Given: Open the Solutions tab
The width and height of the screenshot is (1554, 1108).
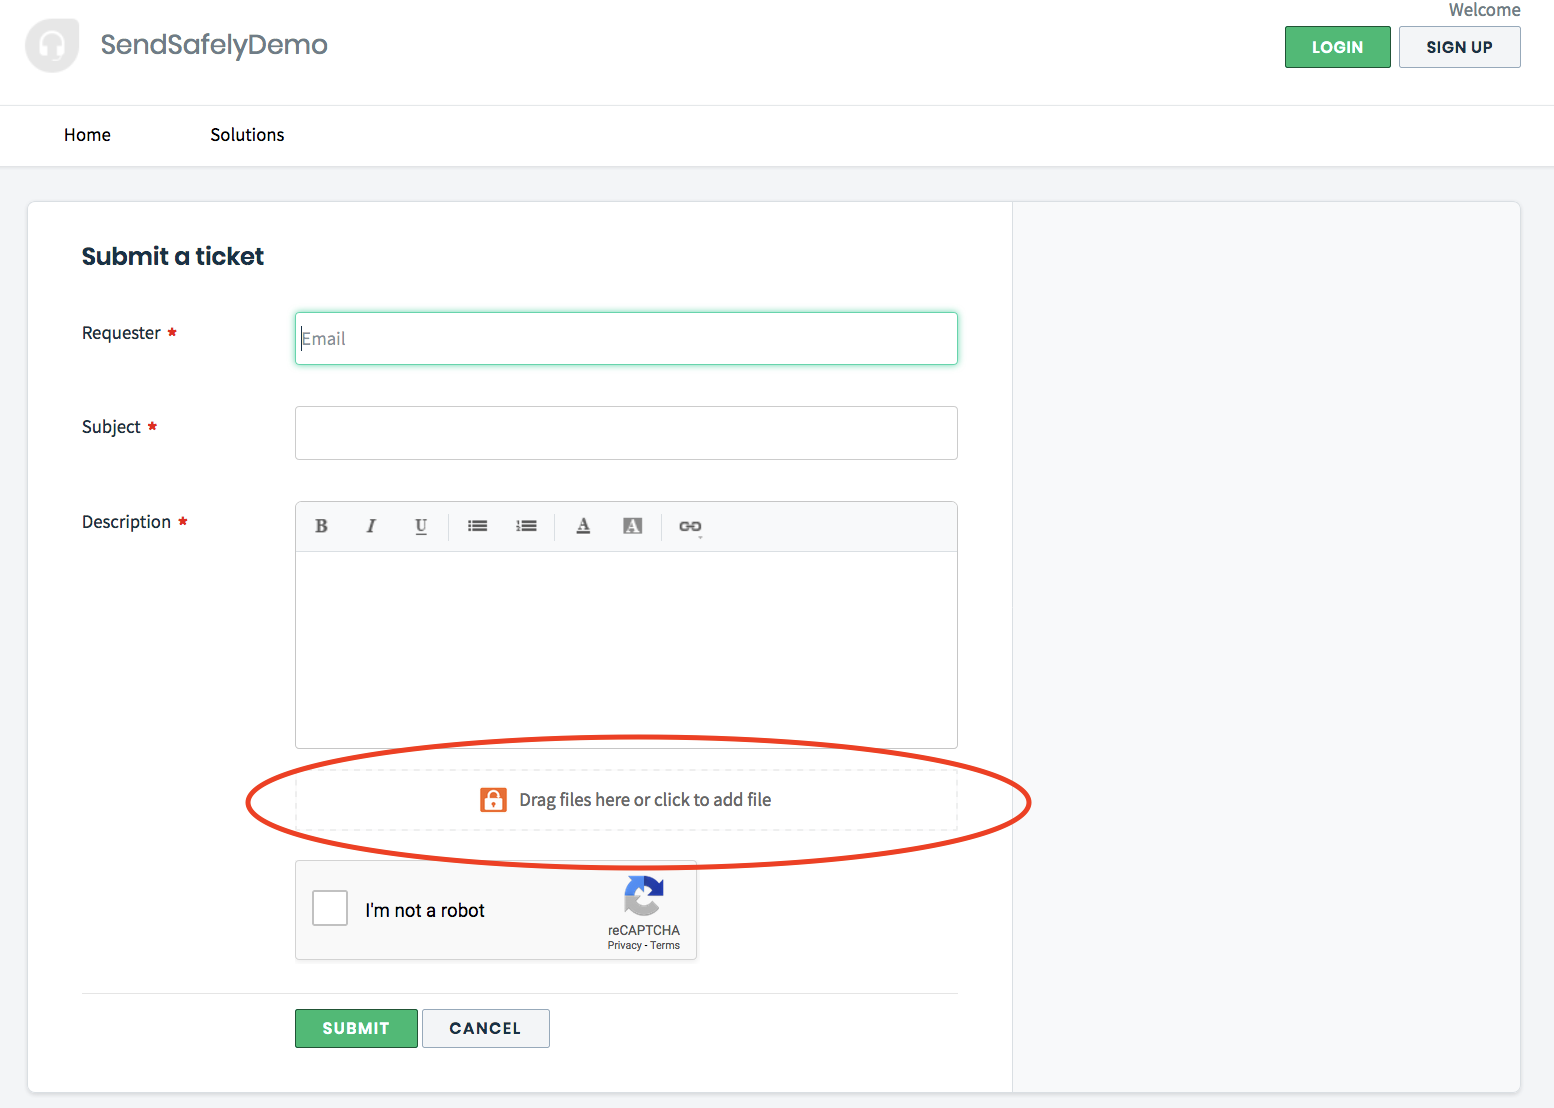Looking at the screenshot, I should pyautogui.click(x=247, y=135).
